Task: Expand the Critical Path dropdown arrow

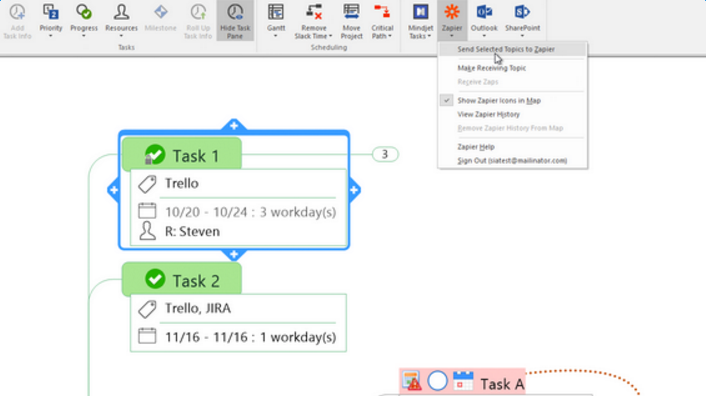Action: (x=390, y=36)
